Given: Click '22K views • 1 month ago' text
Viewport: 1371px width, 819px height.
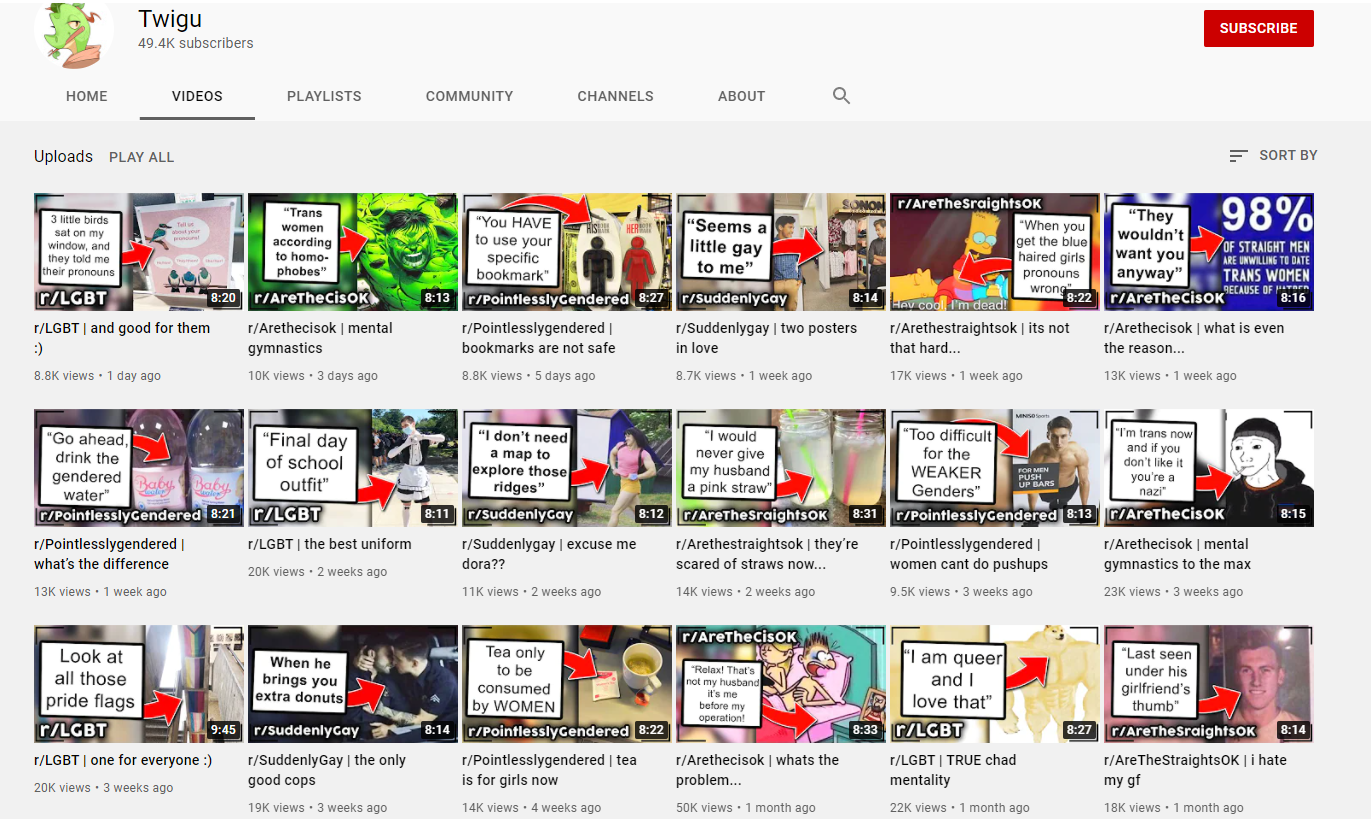Looking at the screenshot, I should click(x=960, y=808).
